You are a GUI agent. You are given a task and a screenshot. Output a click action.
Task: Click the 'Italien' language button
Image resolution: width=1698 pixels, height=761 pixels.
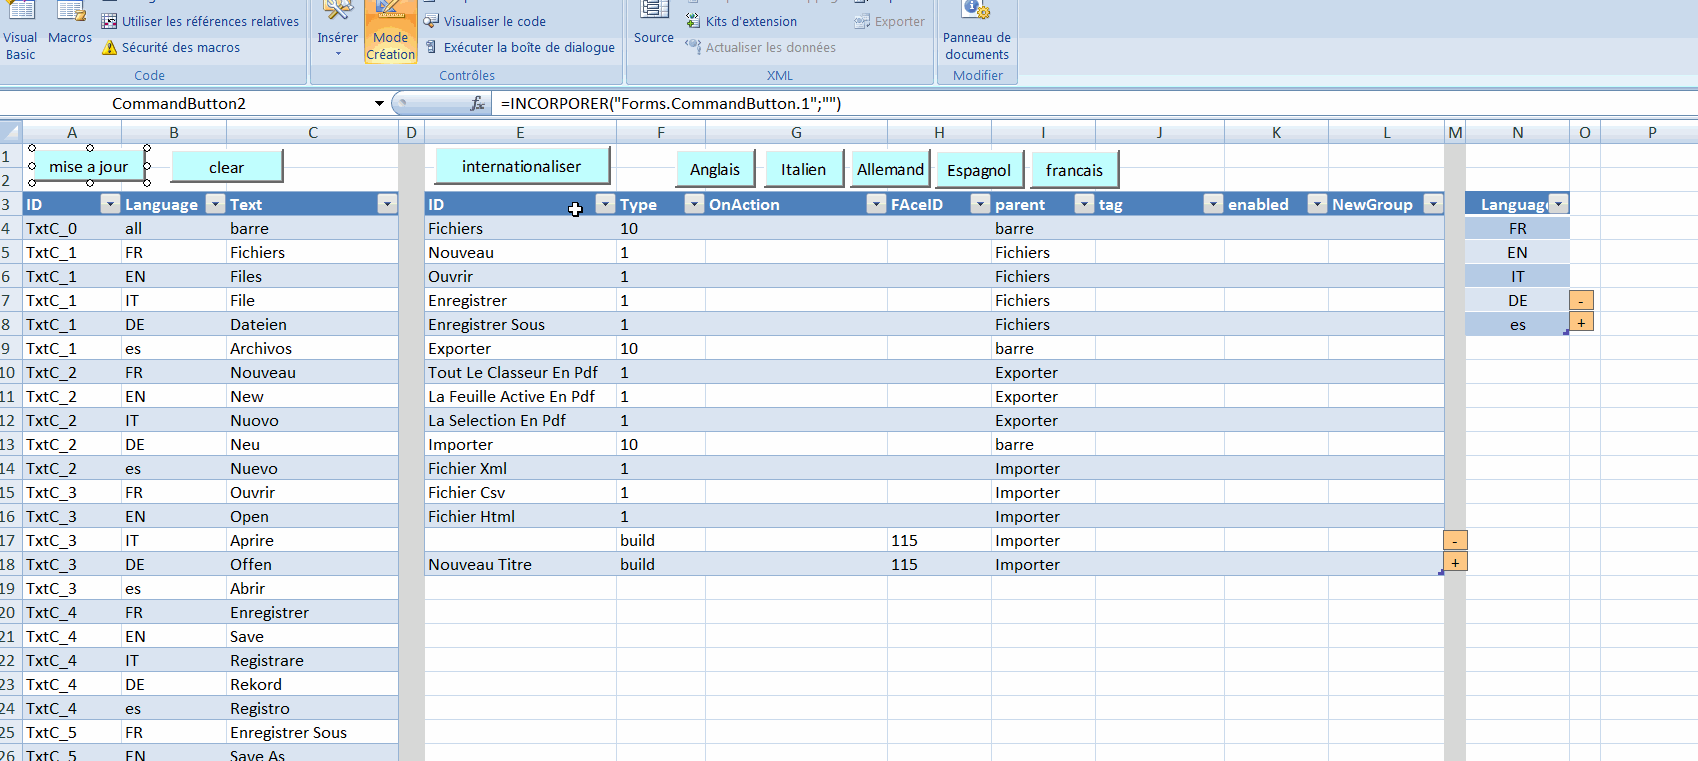[x=804, y=169]
